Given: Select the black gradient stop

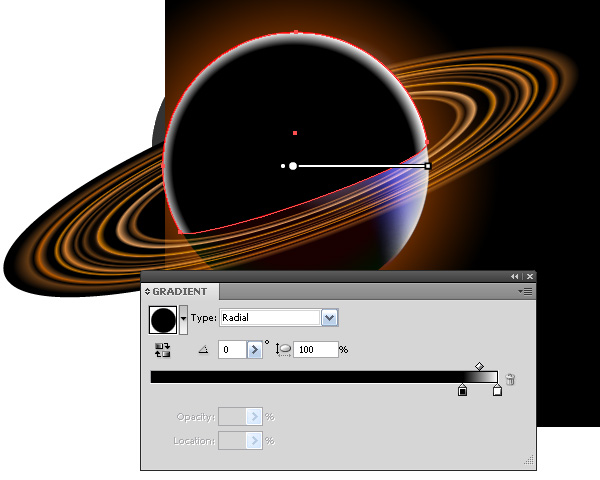Looking at the screenshot, I should [462, 390].
